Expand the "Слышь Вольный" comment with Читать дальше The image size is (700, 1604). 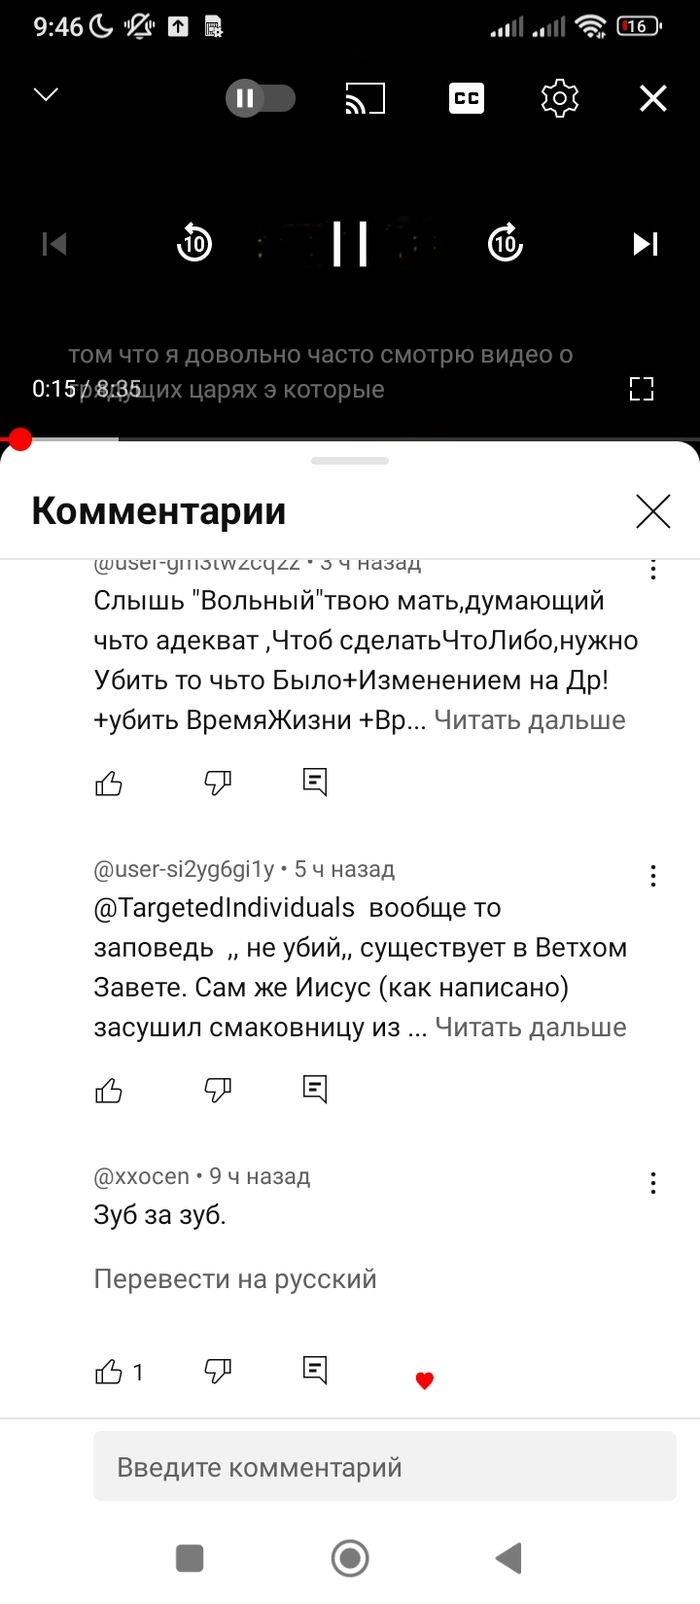529,720
